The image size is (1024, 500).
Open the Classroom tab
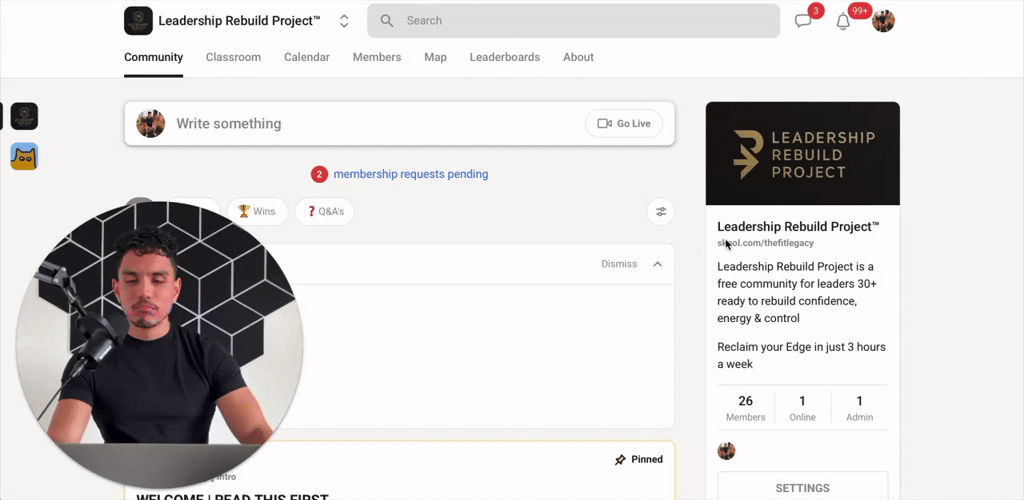233,57
